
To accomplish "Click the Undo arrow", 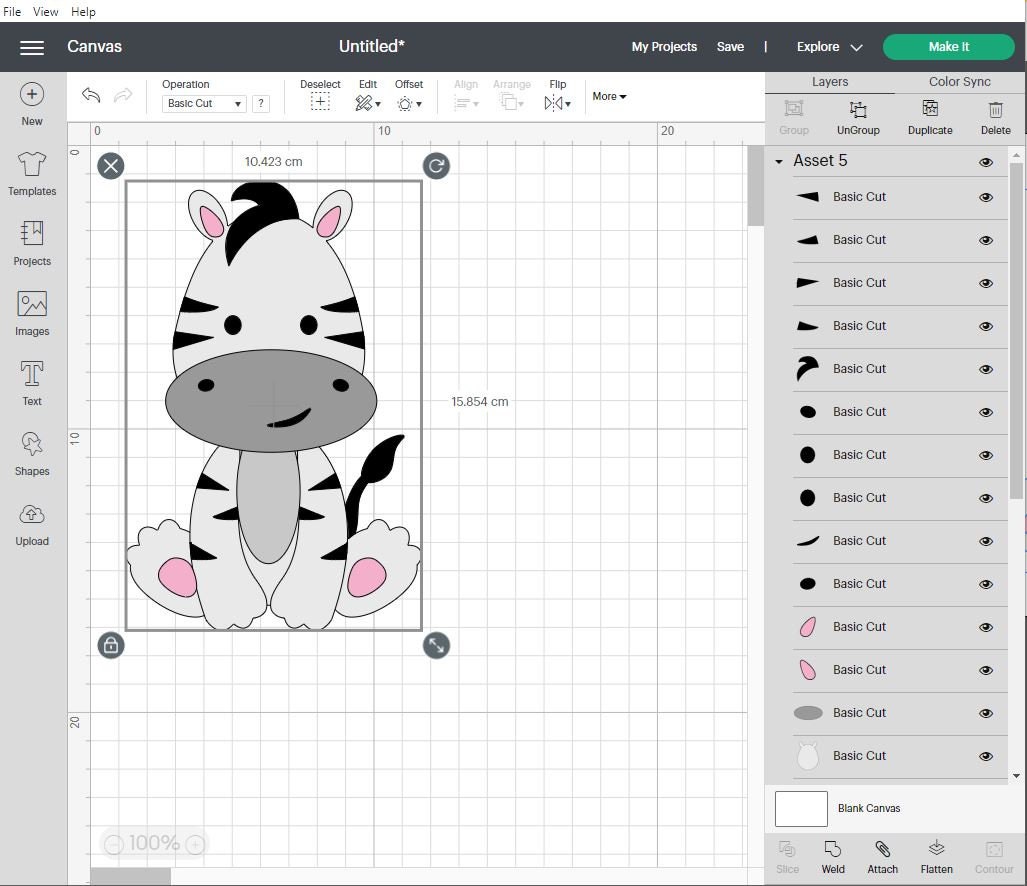I will pyautogui.click(x=90, y=95).
